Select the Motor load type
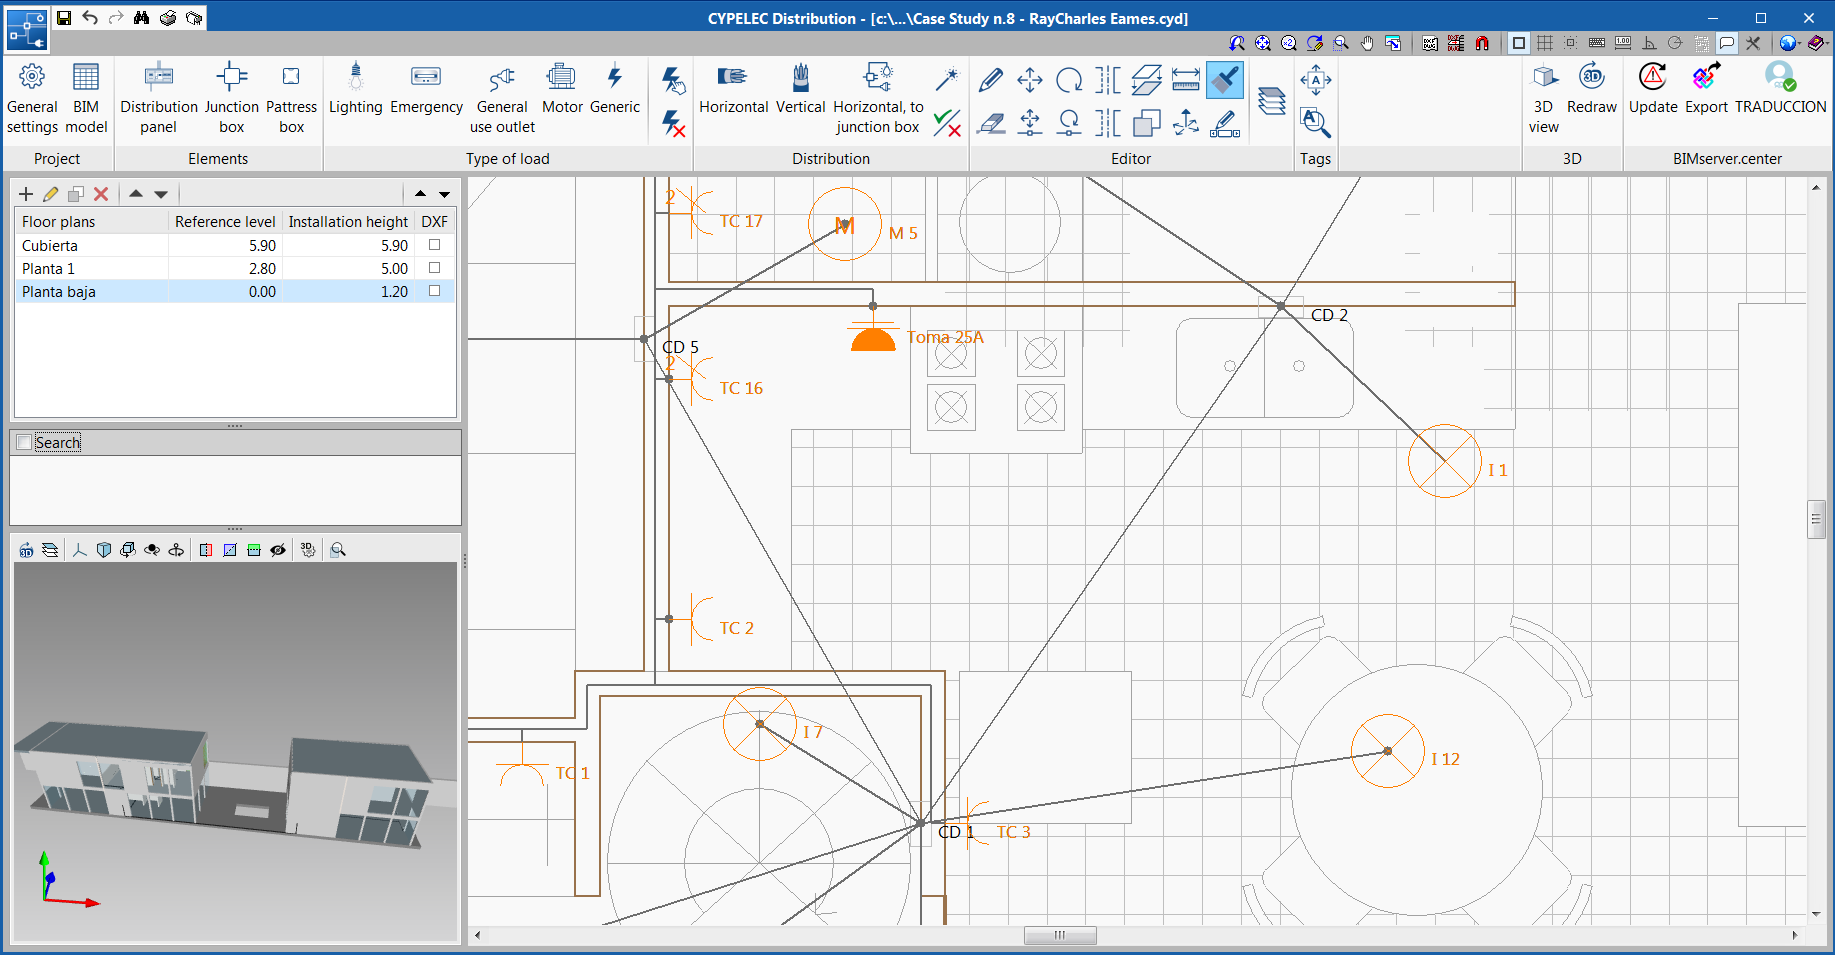The image size is (1835, 955). coord(561,90)
